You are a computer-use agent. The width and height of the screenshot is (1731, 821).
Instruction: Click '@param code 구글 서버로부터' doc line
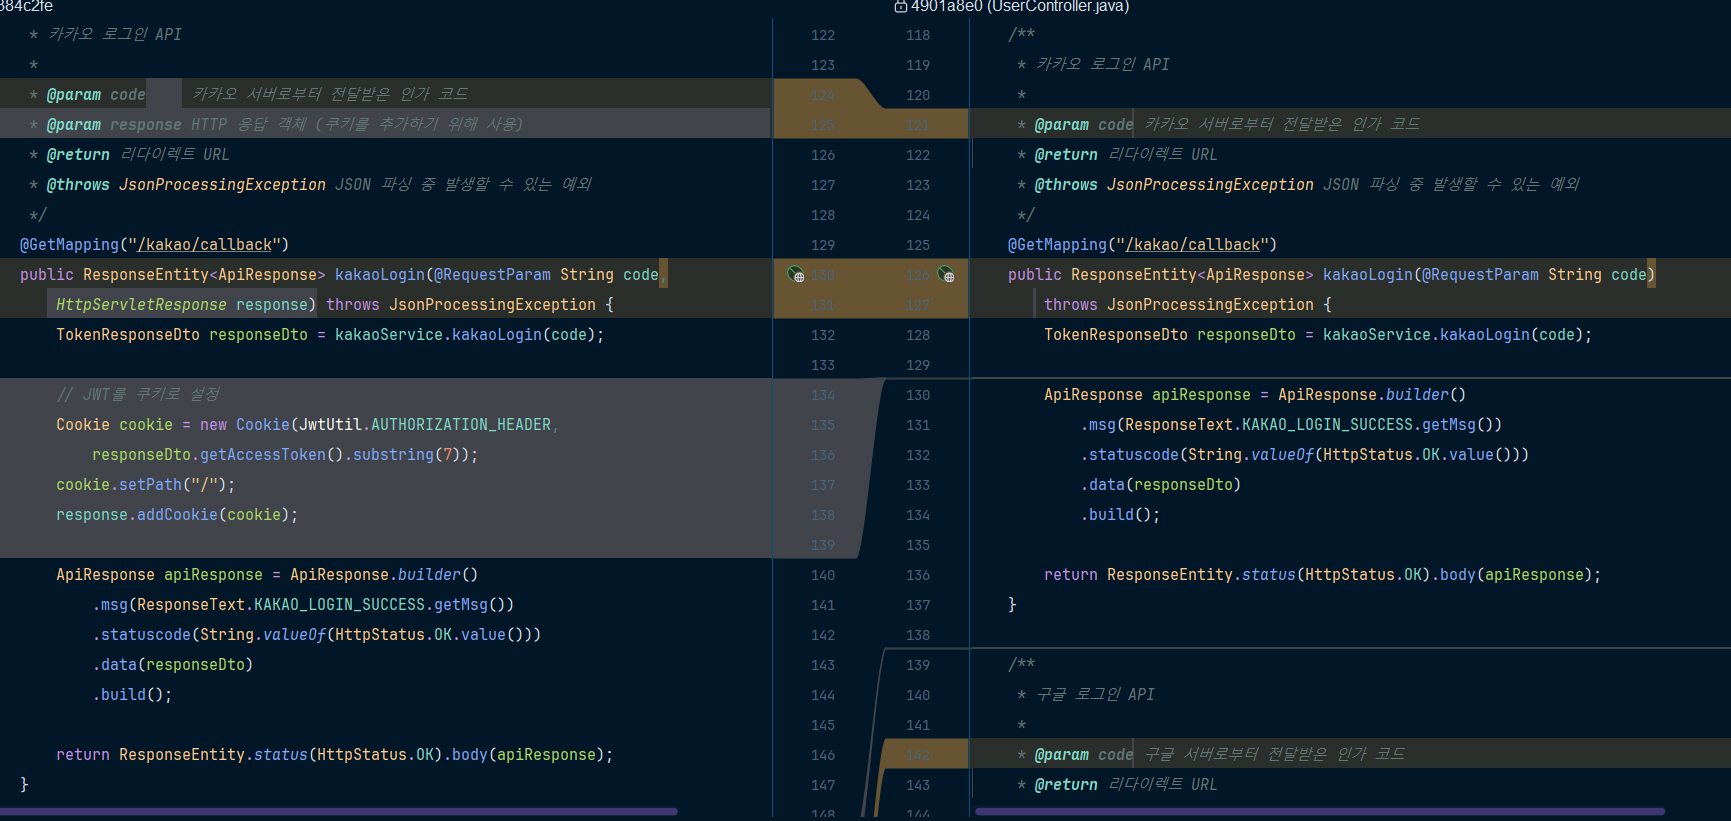[x=1210, y=755]
